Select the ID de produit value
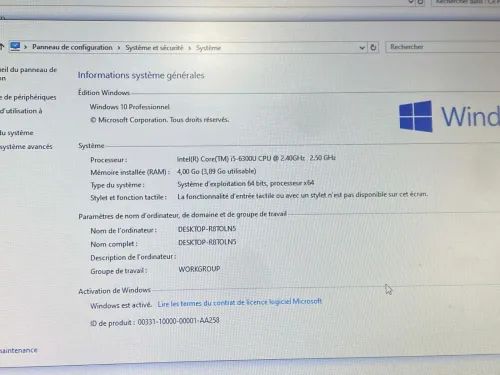Screen dimensions: 500x375 pyautogui.click(x=178, y=321)
